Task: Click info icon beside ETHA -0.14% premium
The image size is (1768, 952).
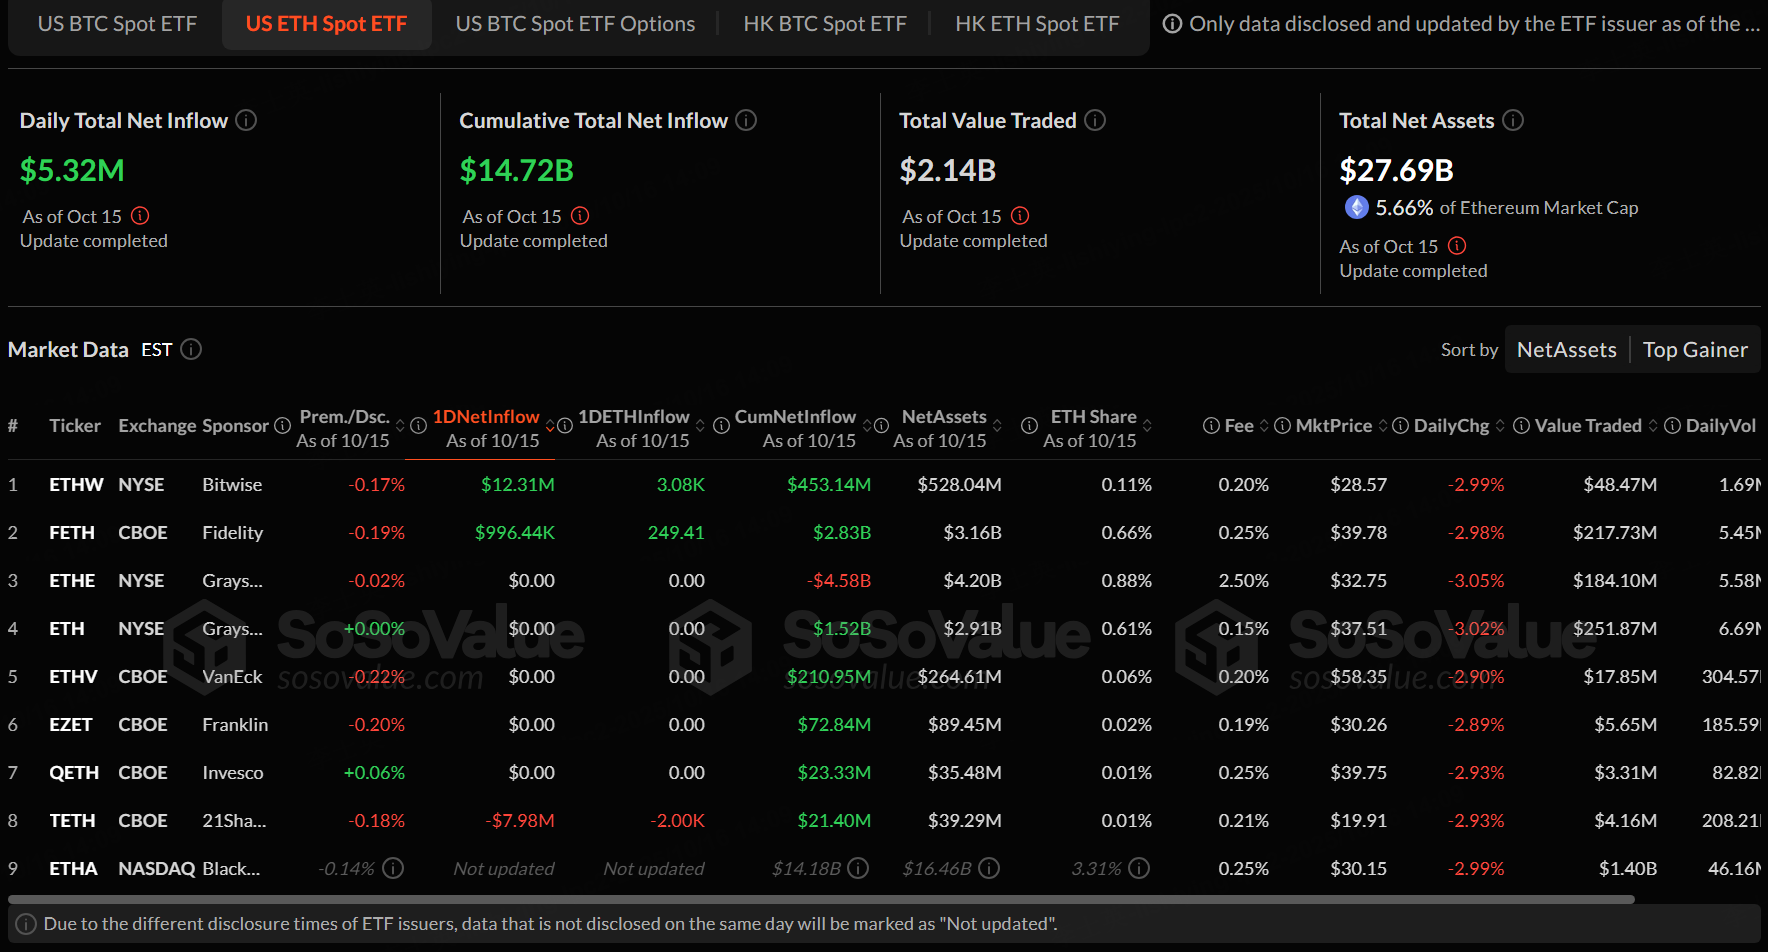Action: [x=394, y=868]
